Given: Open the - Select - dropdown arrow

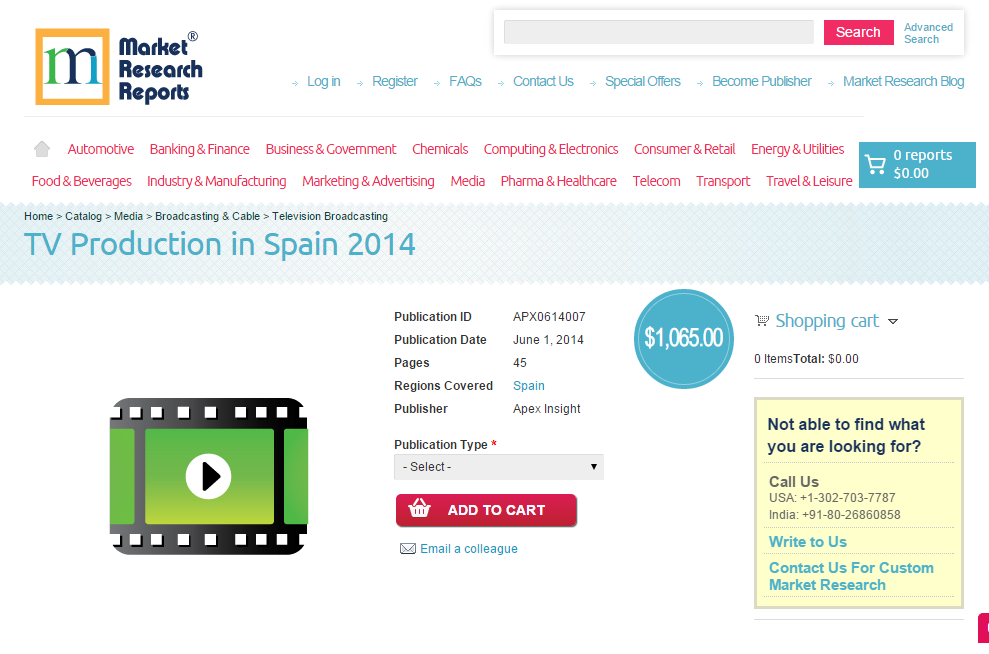Looking at the screenshot, I should (x=594, y=467).
